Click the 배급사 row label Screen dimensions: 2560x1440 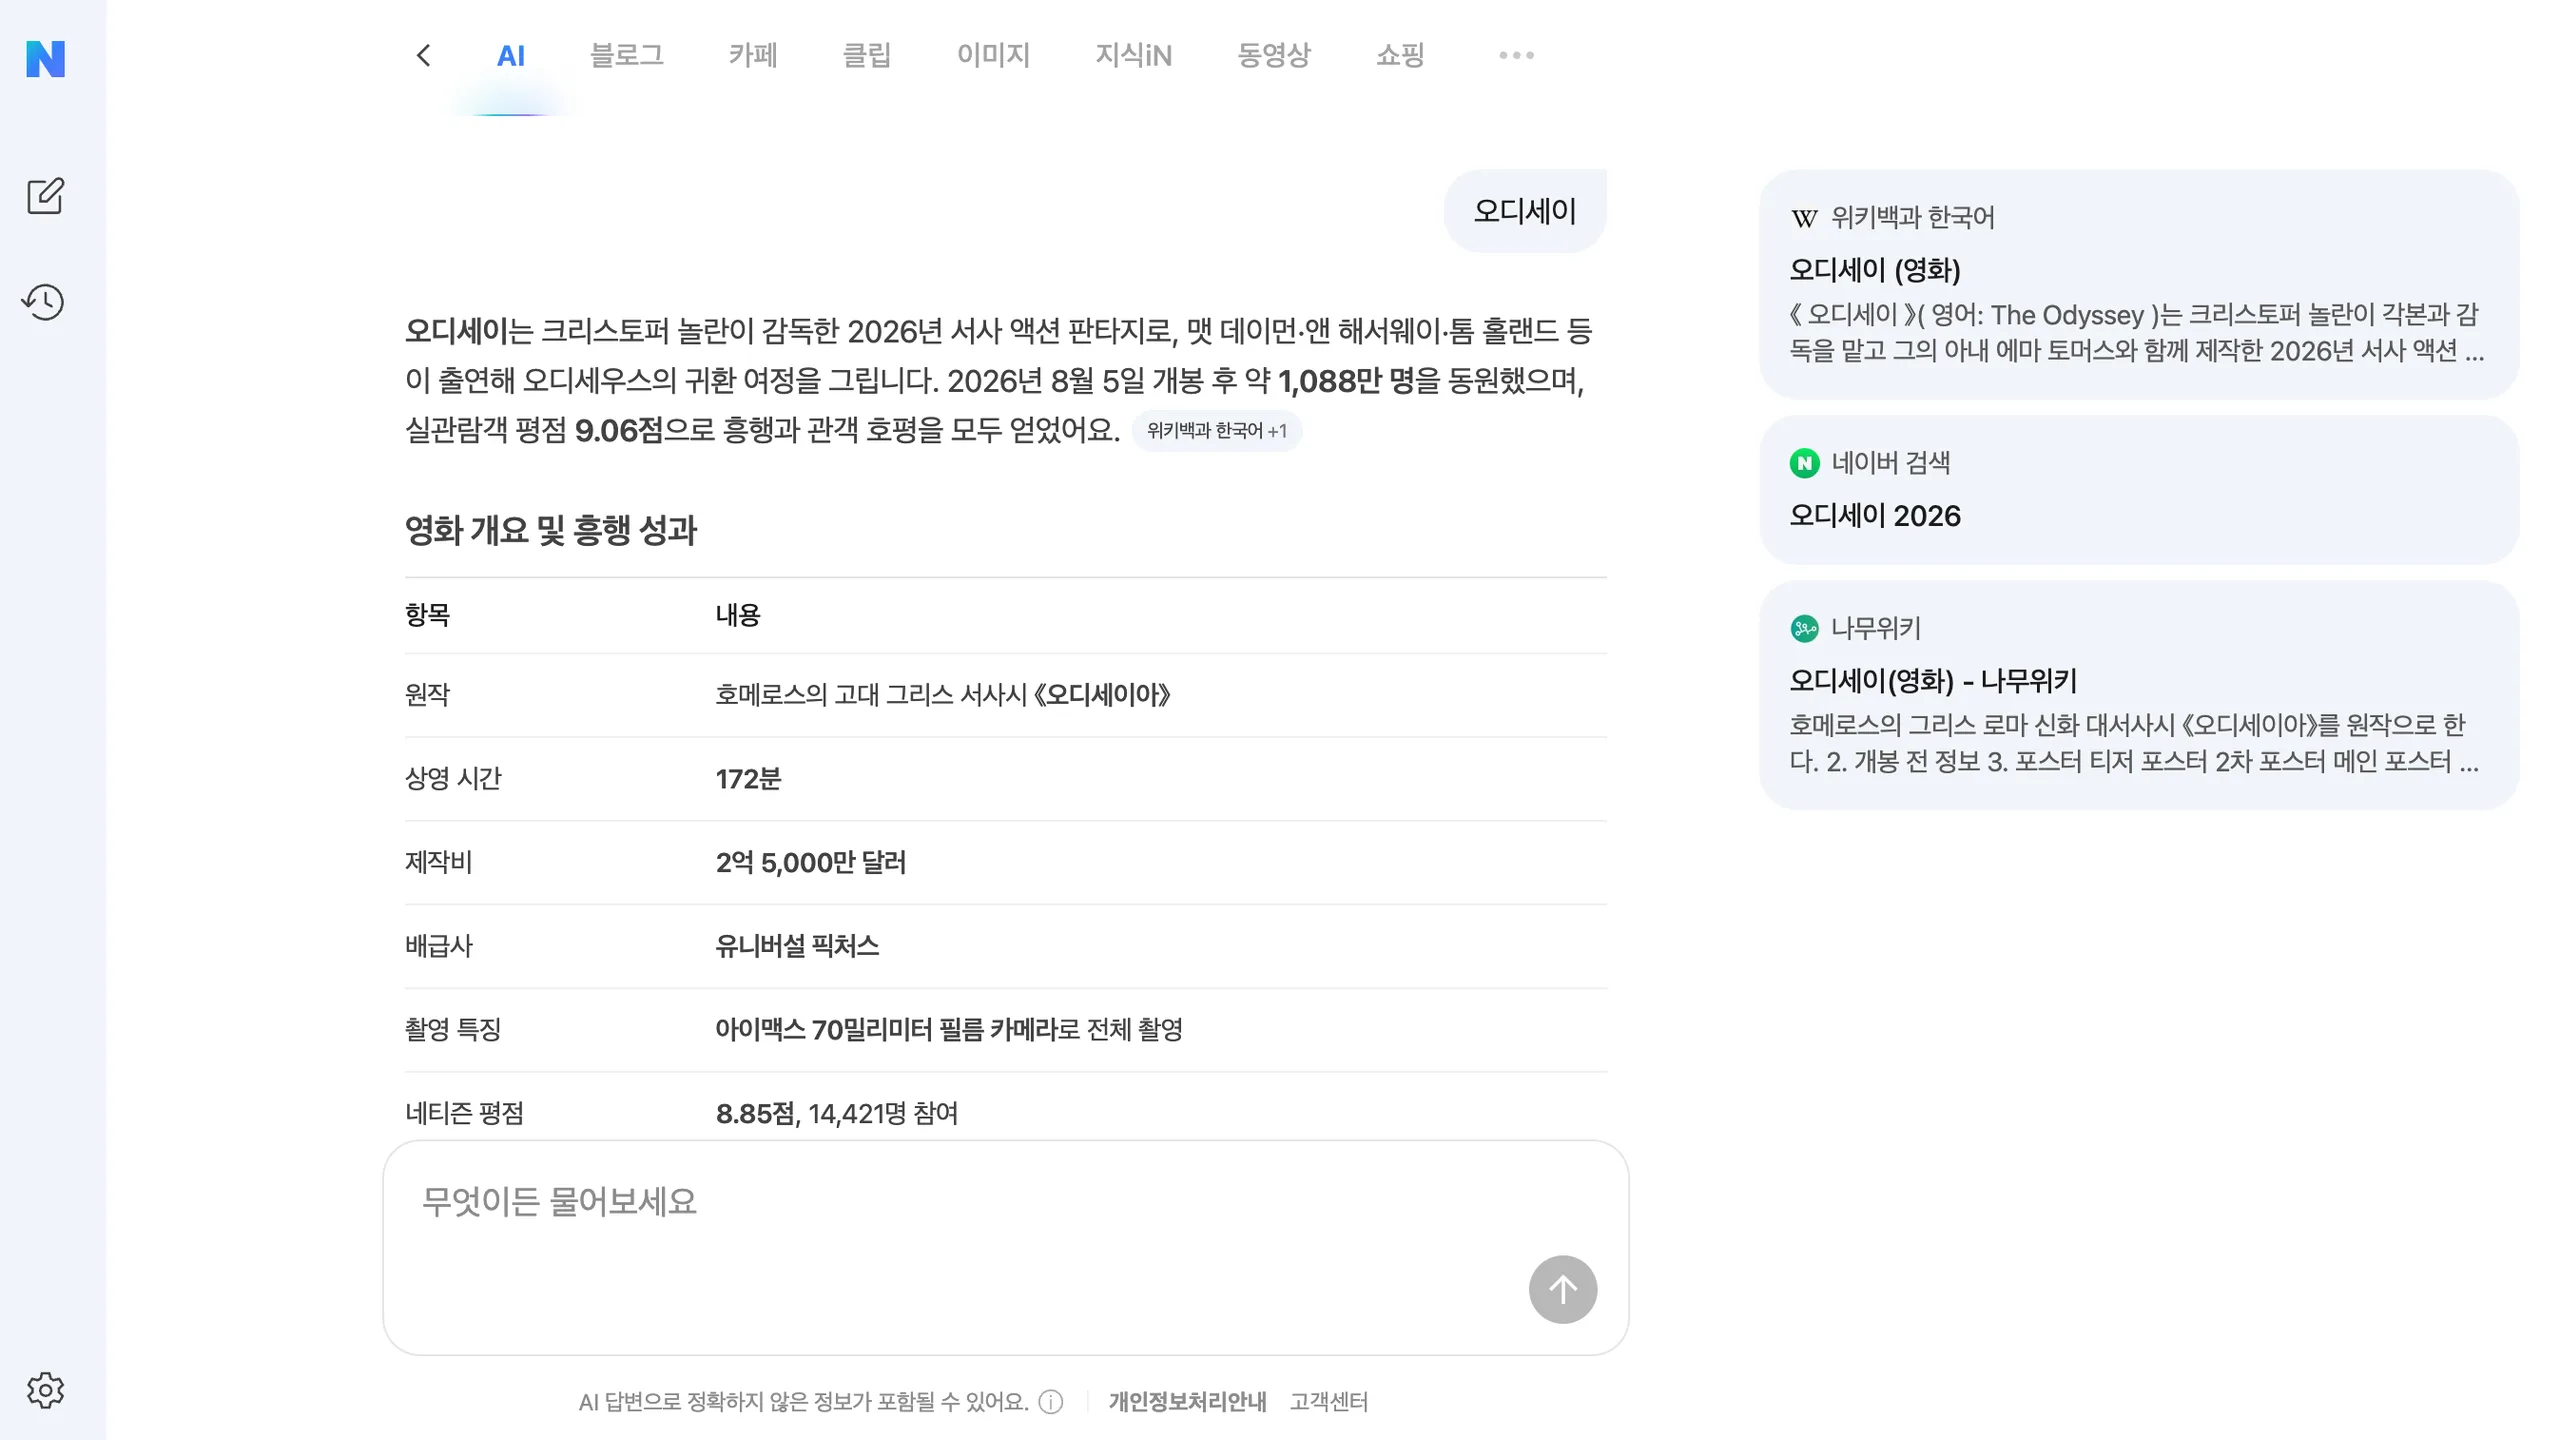coord(438,946)
